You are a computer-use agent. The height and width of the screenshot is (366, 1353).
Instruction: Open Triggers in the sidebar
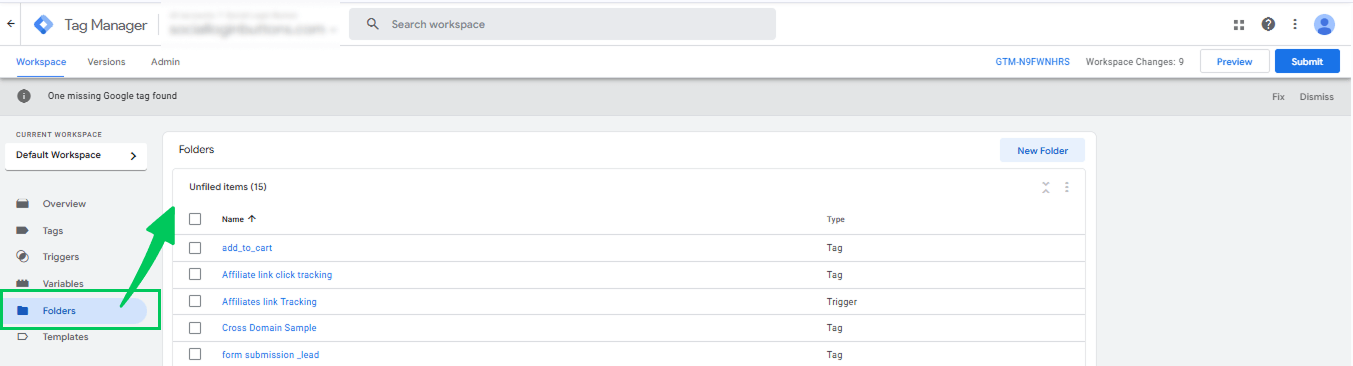click(x=61, y=257)
